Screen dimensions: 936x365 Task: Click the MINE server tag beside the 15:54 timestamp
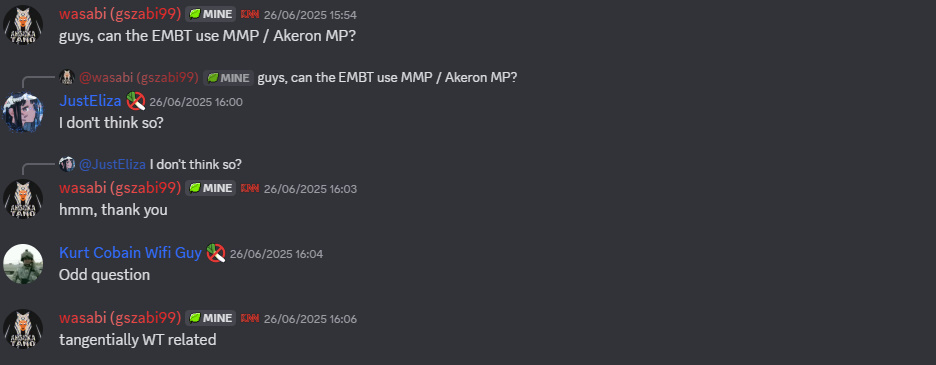tap(210, 14)
